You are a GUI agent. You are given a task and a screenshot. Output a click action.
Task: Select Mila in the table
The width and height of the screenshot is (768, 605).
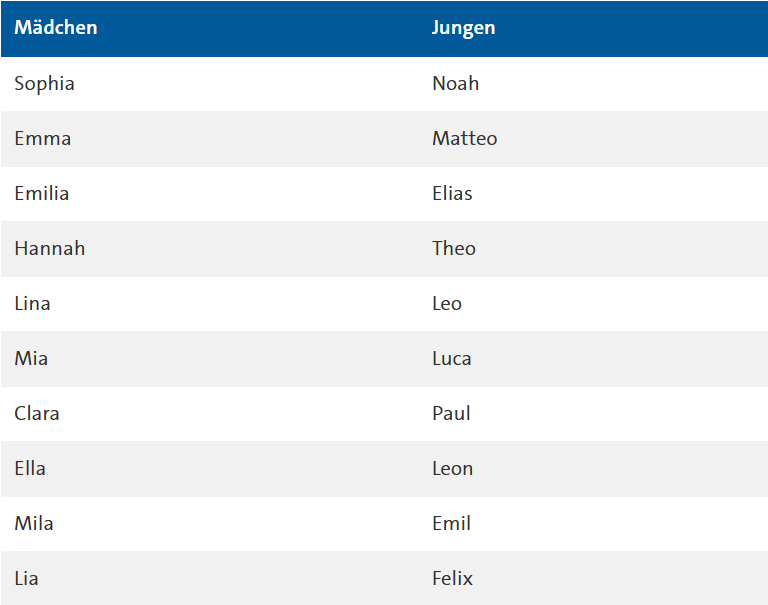(x=34, y=524)
